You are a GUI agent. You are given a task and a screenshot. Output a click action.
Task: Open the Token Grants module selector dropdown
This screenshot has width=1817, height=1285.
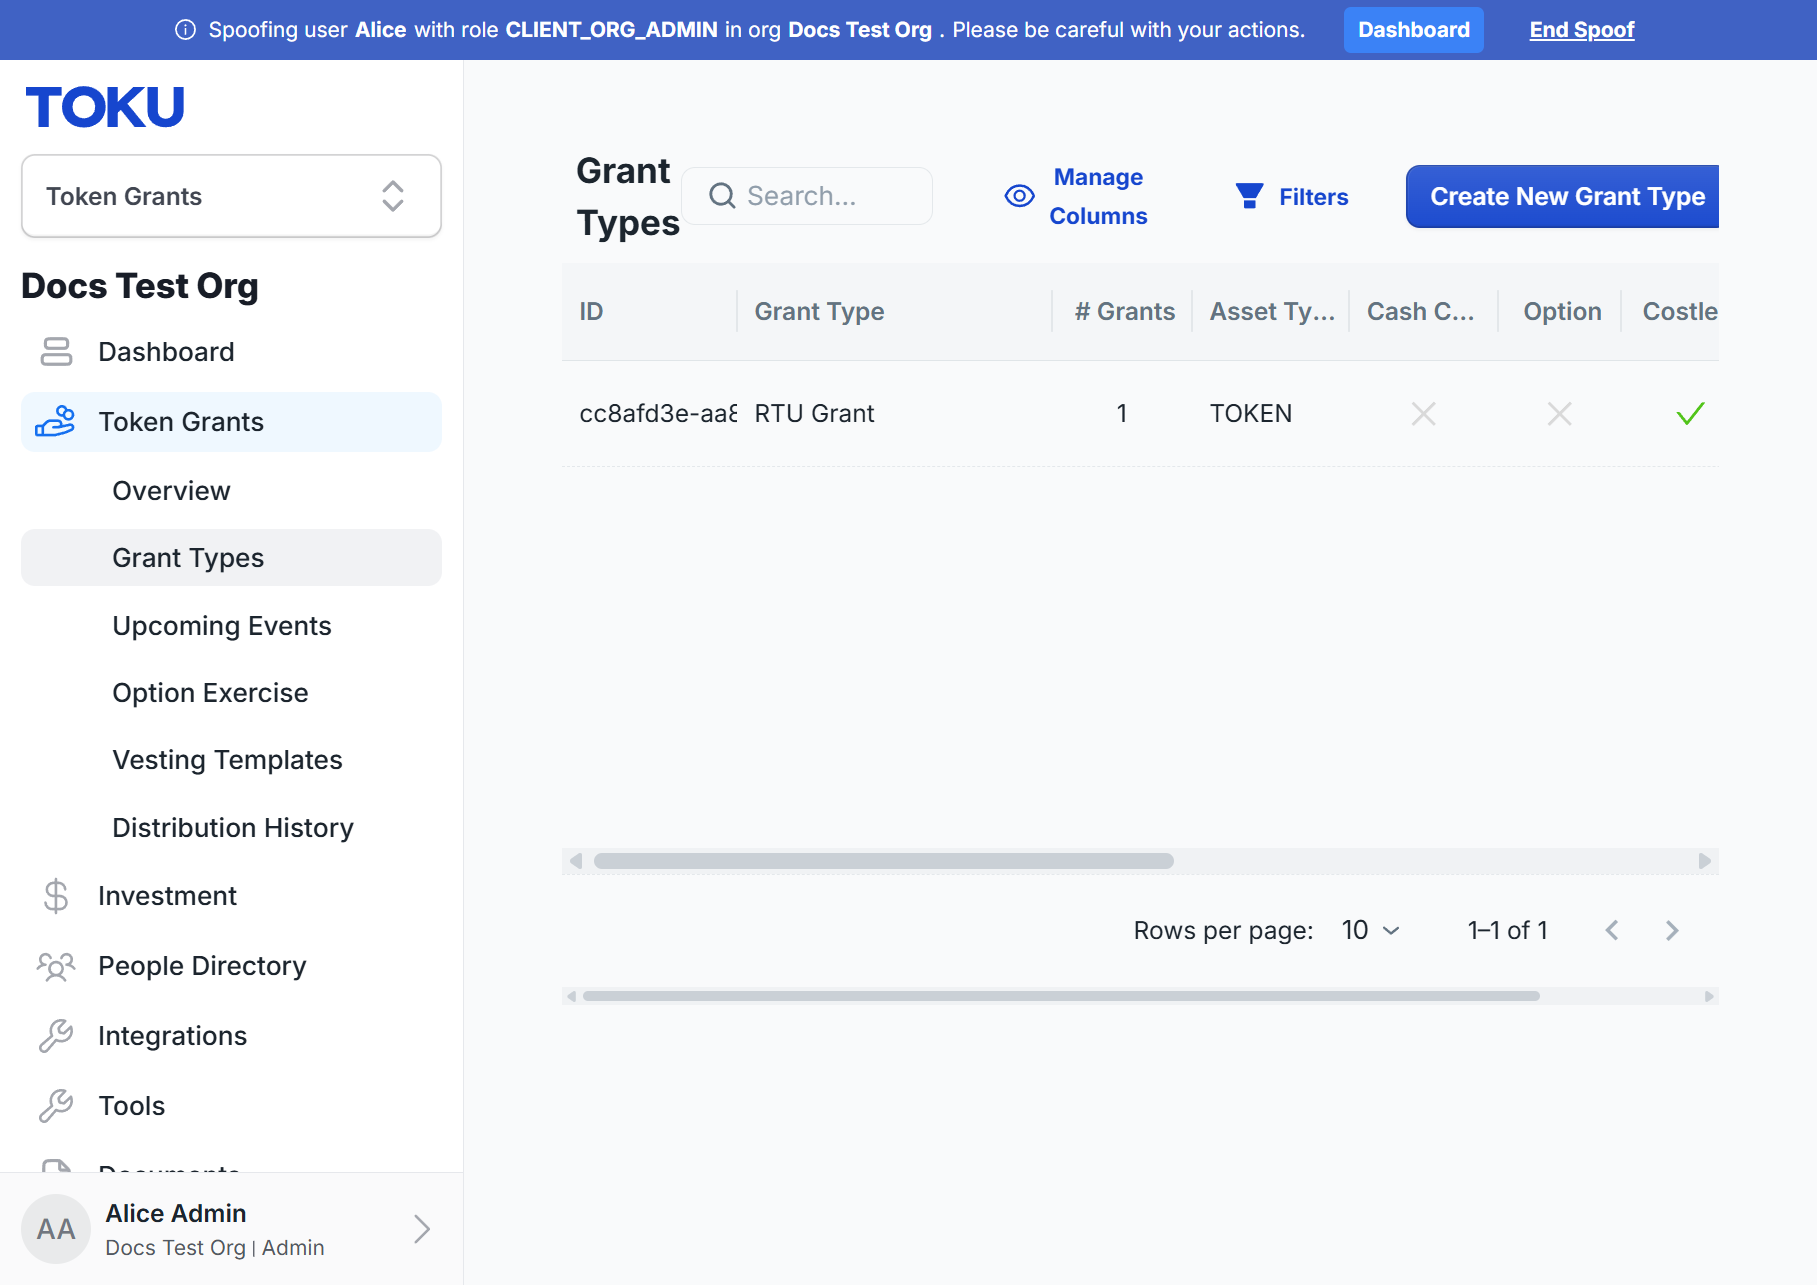(x=231, y=196)
